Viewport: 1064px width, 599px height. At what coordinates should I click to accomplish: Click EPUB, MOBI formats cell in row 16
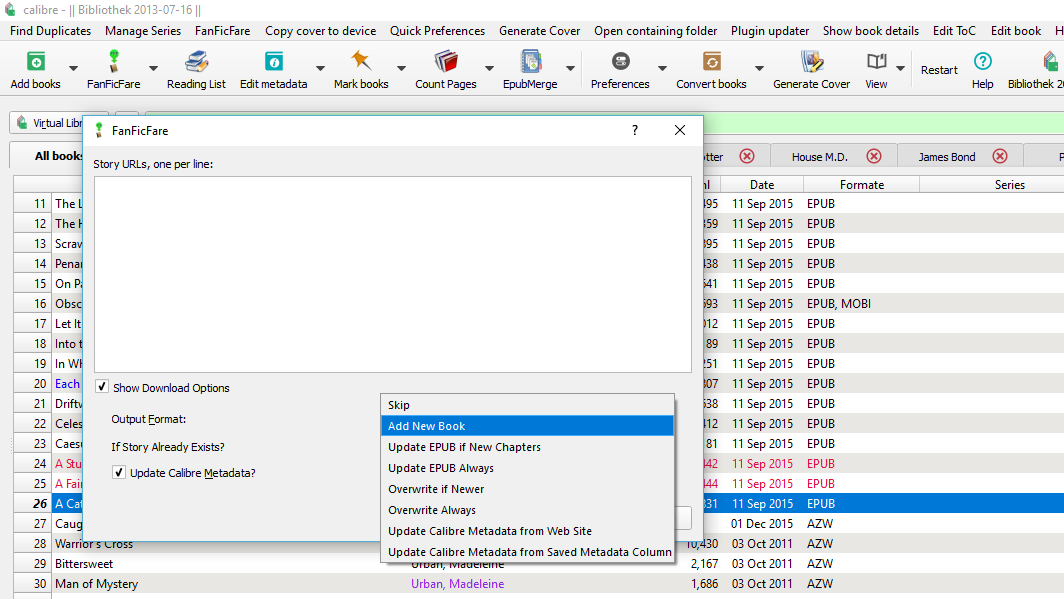tap(839, 303)
